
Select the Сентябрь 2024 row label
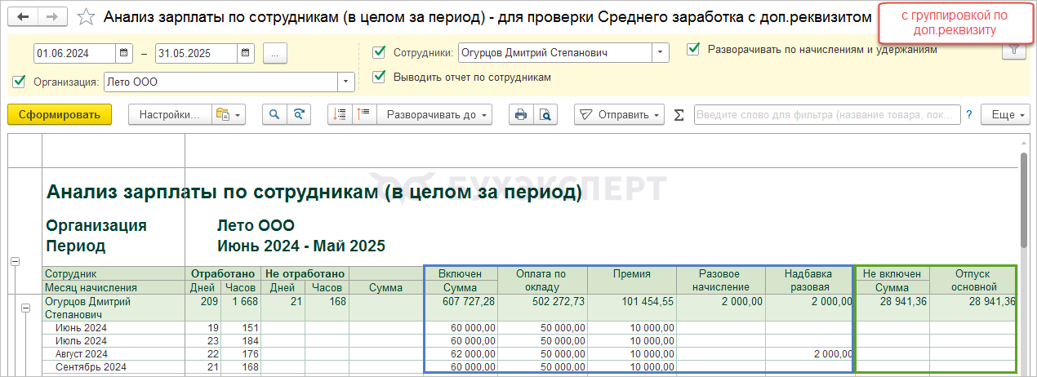pyautogui.click(x=91, y=366)
